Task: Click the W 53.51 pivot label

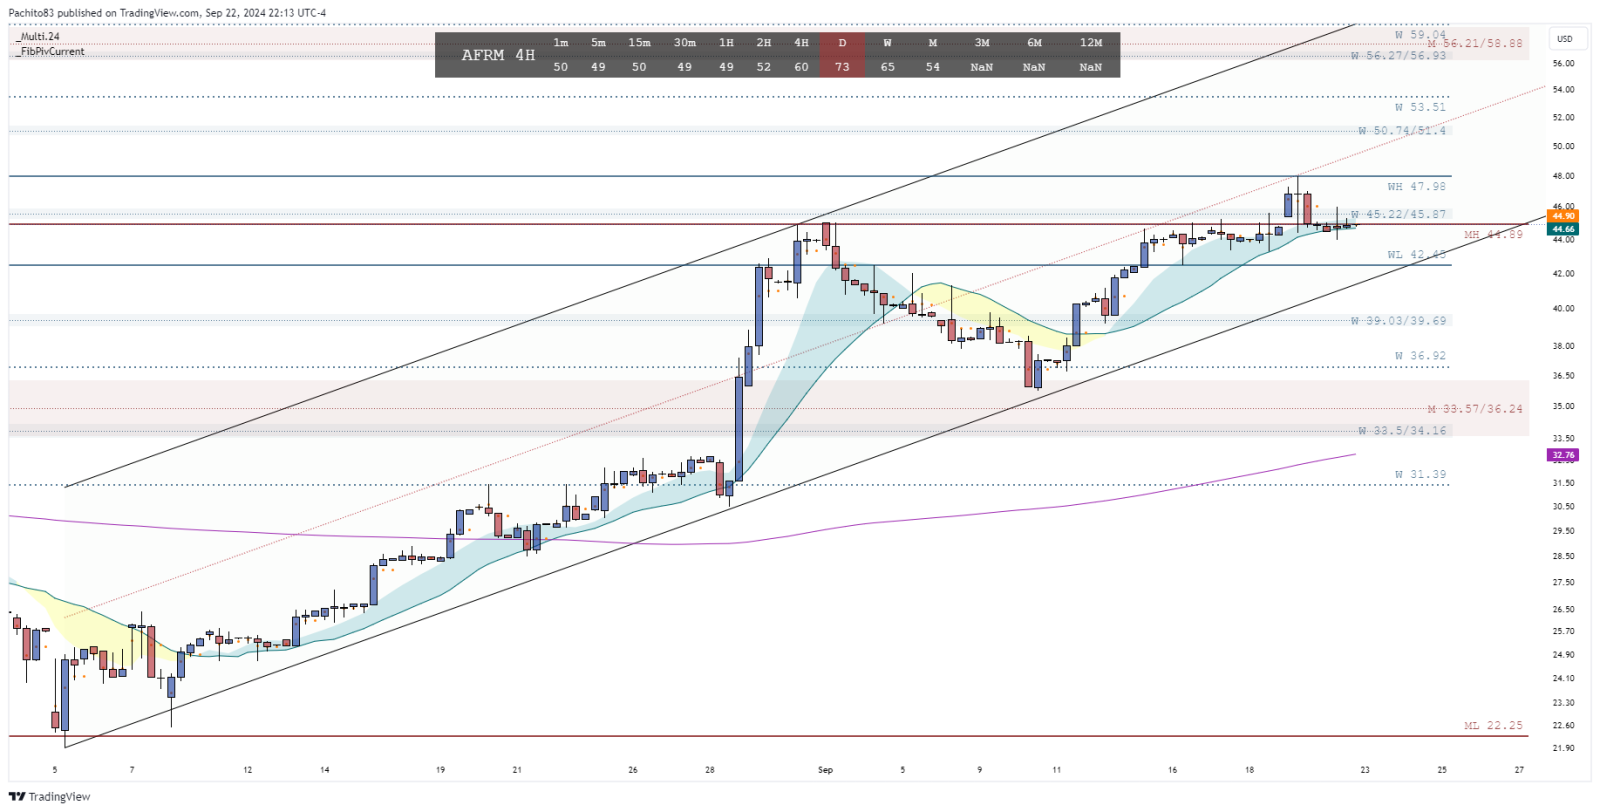Action: coord(1421,107)
